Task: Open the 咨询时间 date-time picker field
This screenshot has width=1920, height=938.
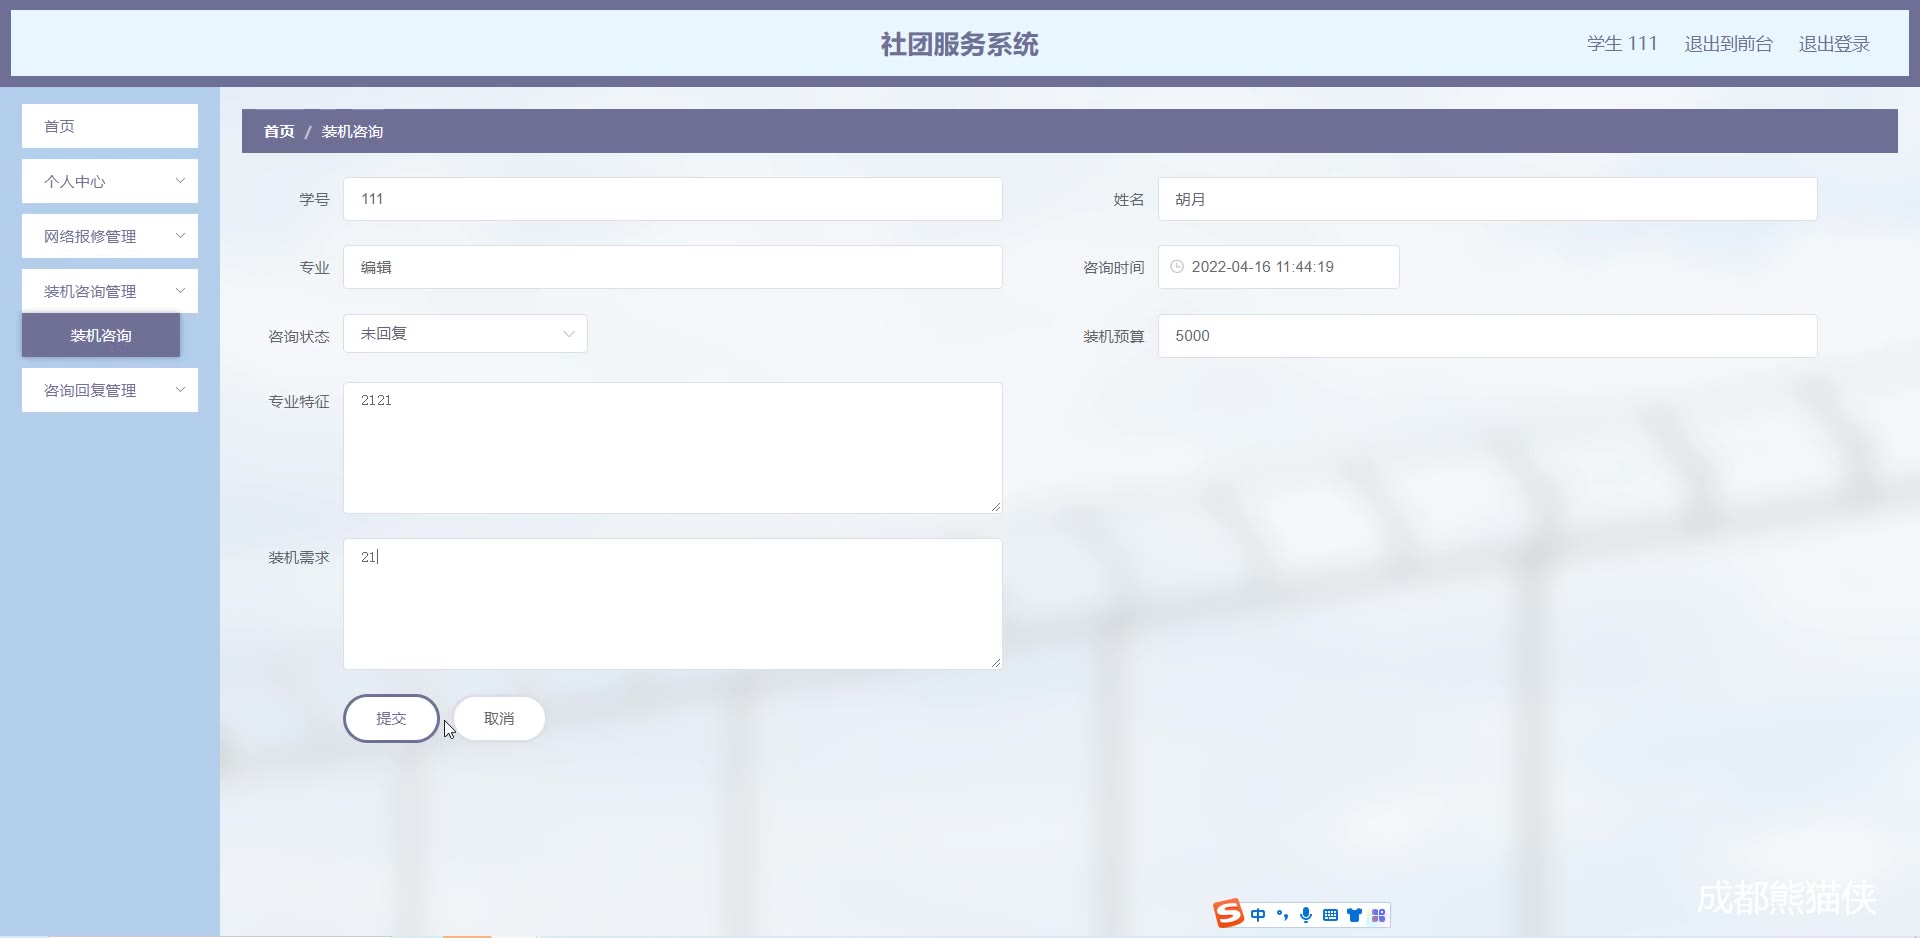Action: 1279,267
